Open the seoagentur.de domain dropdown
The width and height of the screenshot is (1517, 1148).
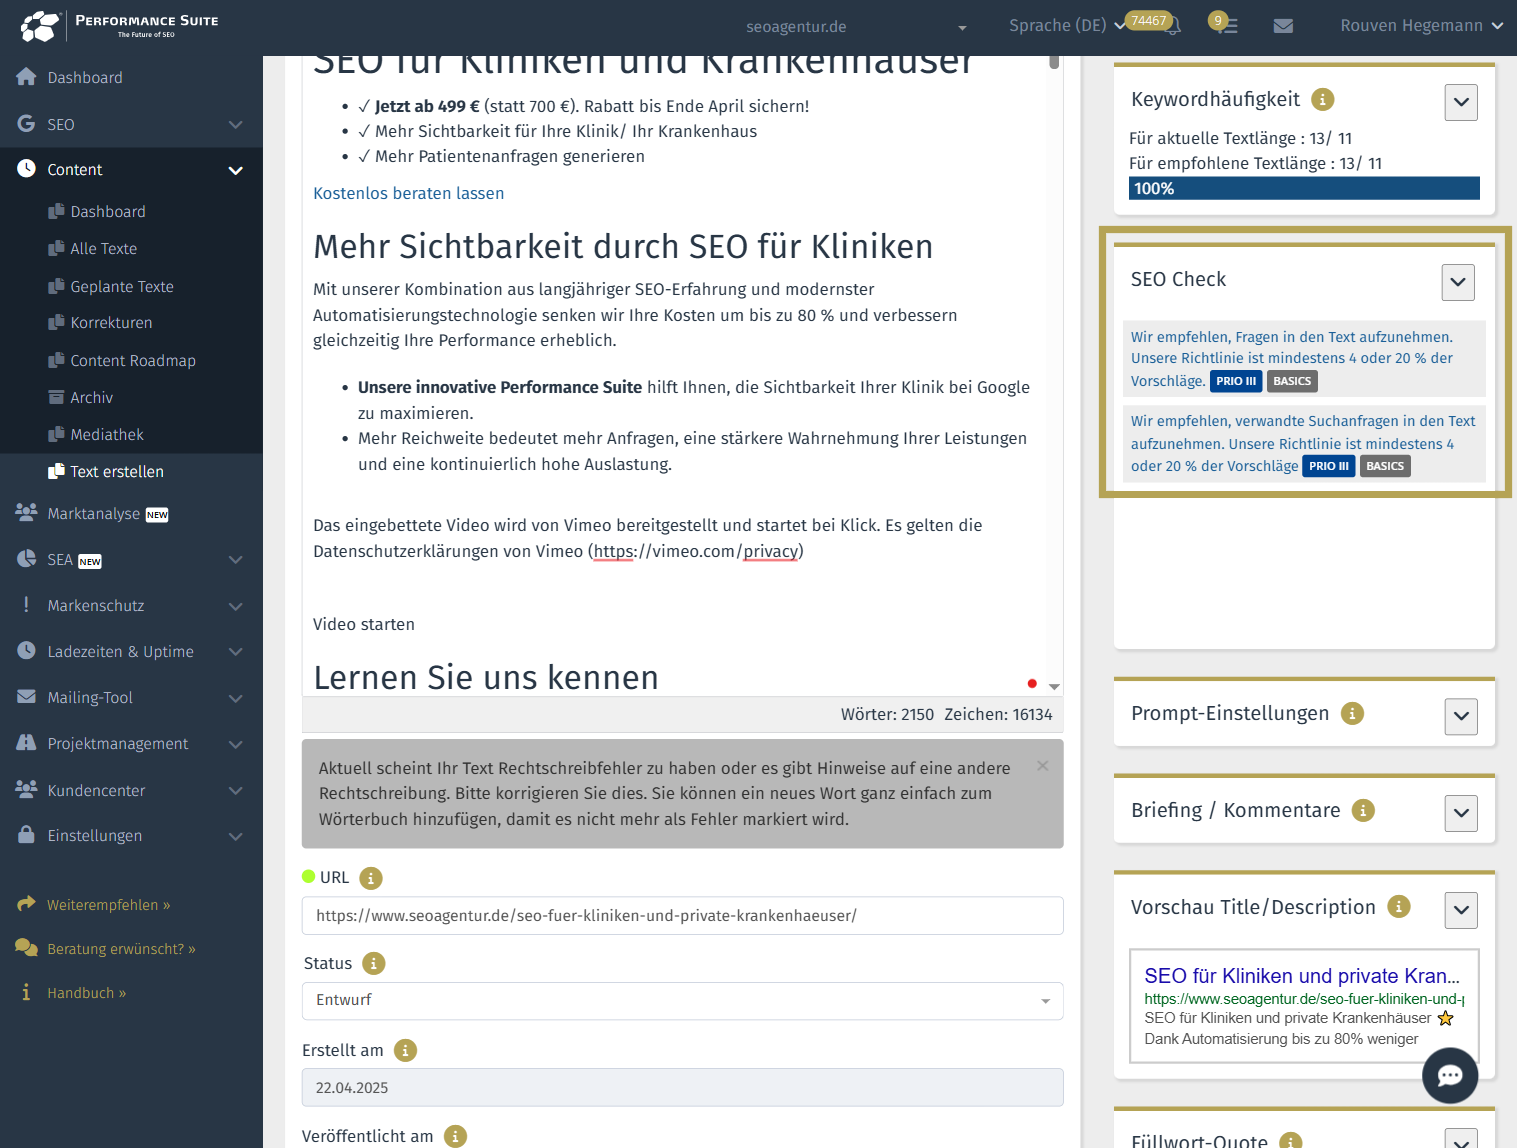[x=857, y=27]
